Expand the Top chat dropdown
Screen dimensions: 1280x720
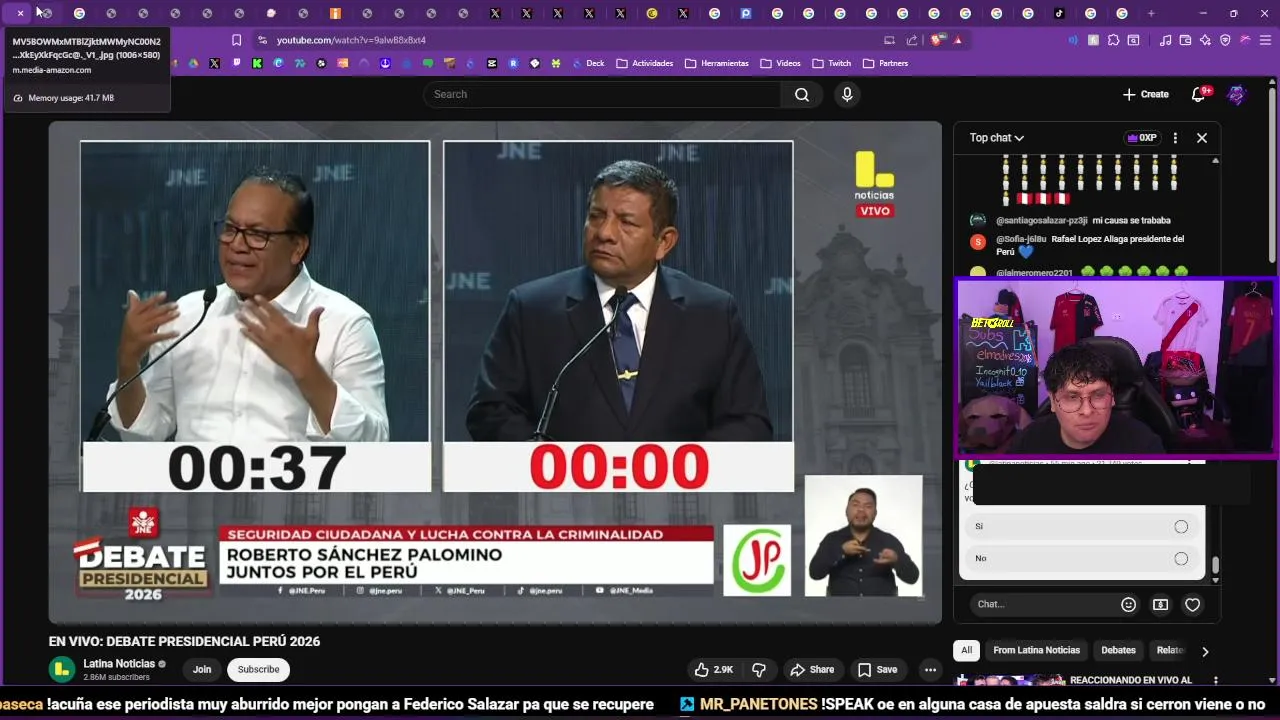997,138
